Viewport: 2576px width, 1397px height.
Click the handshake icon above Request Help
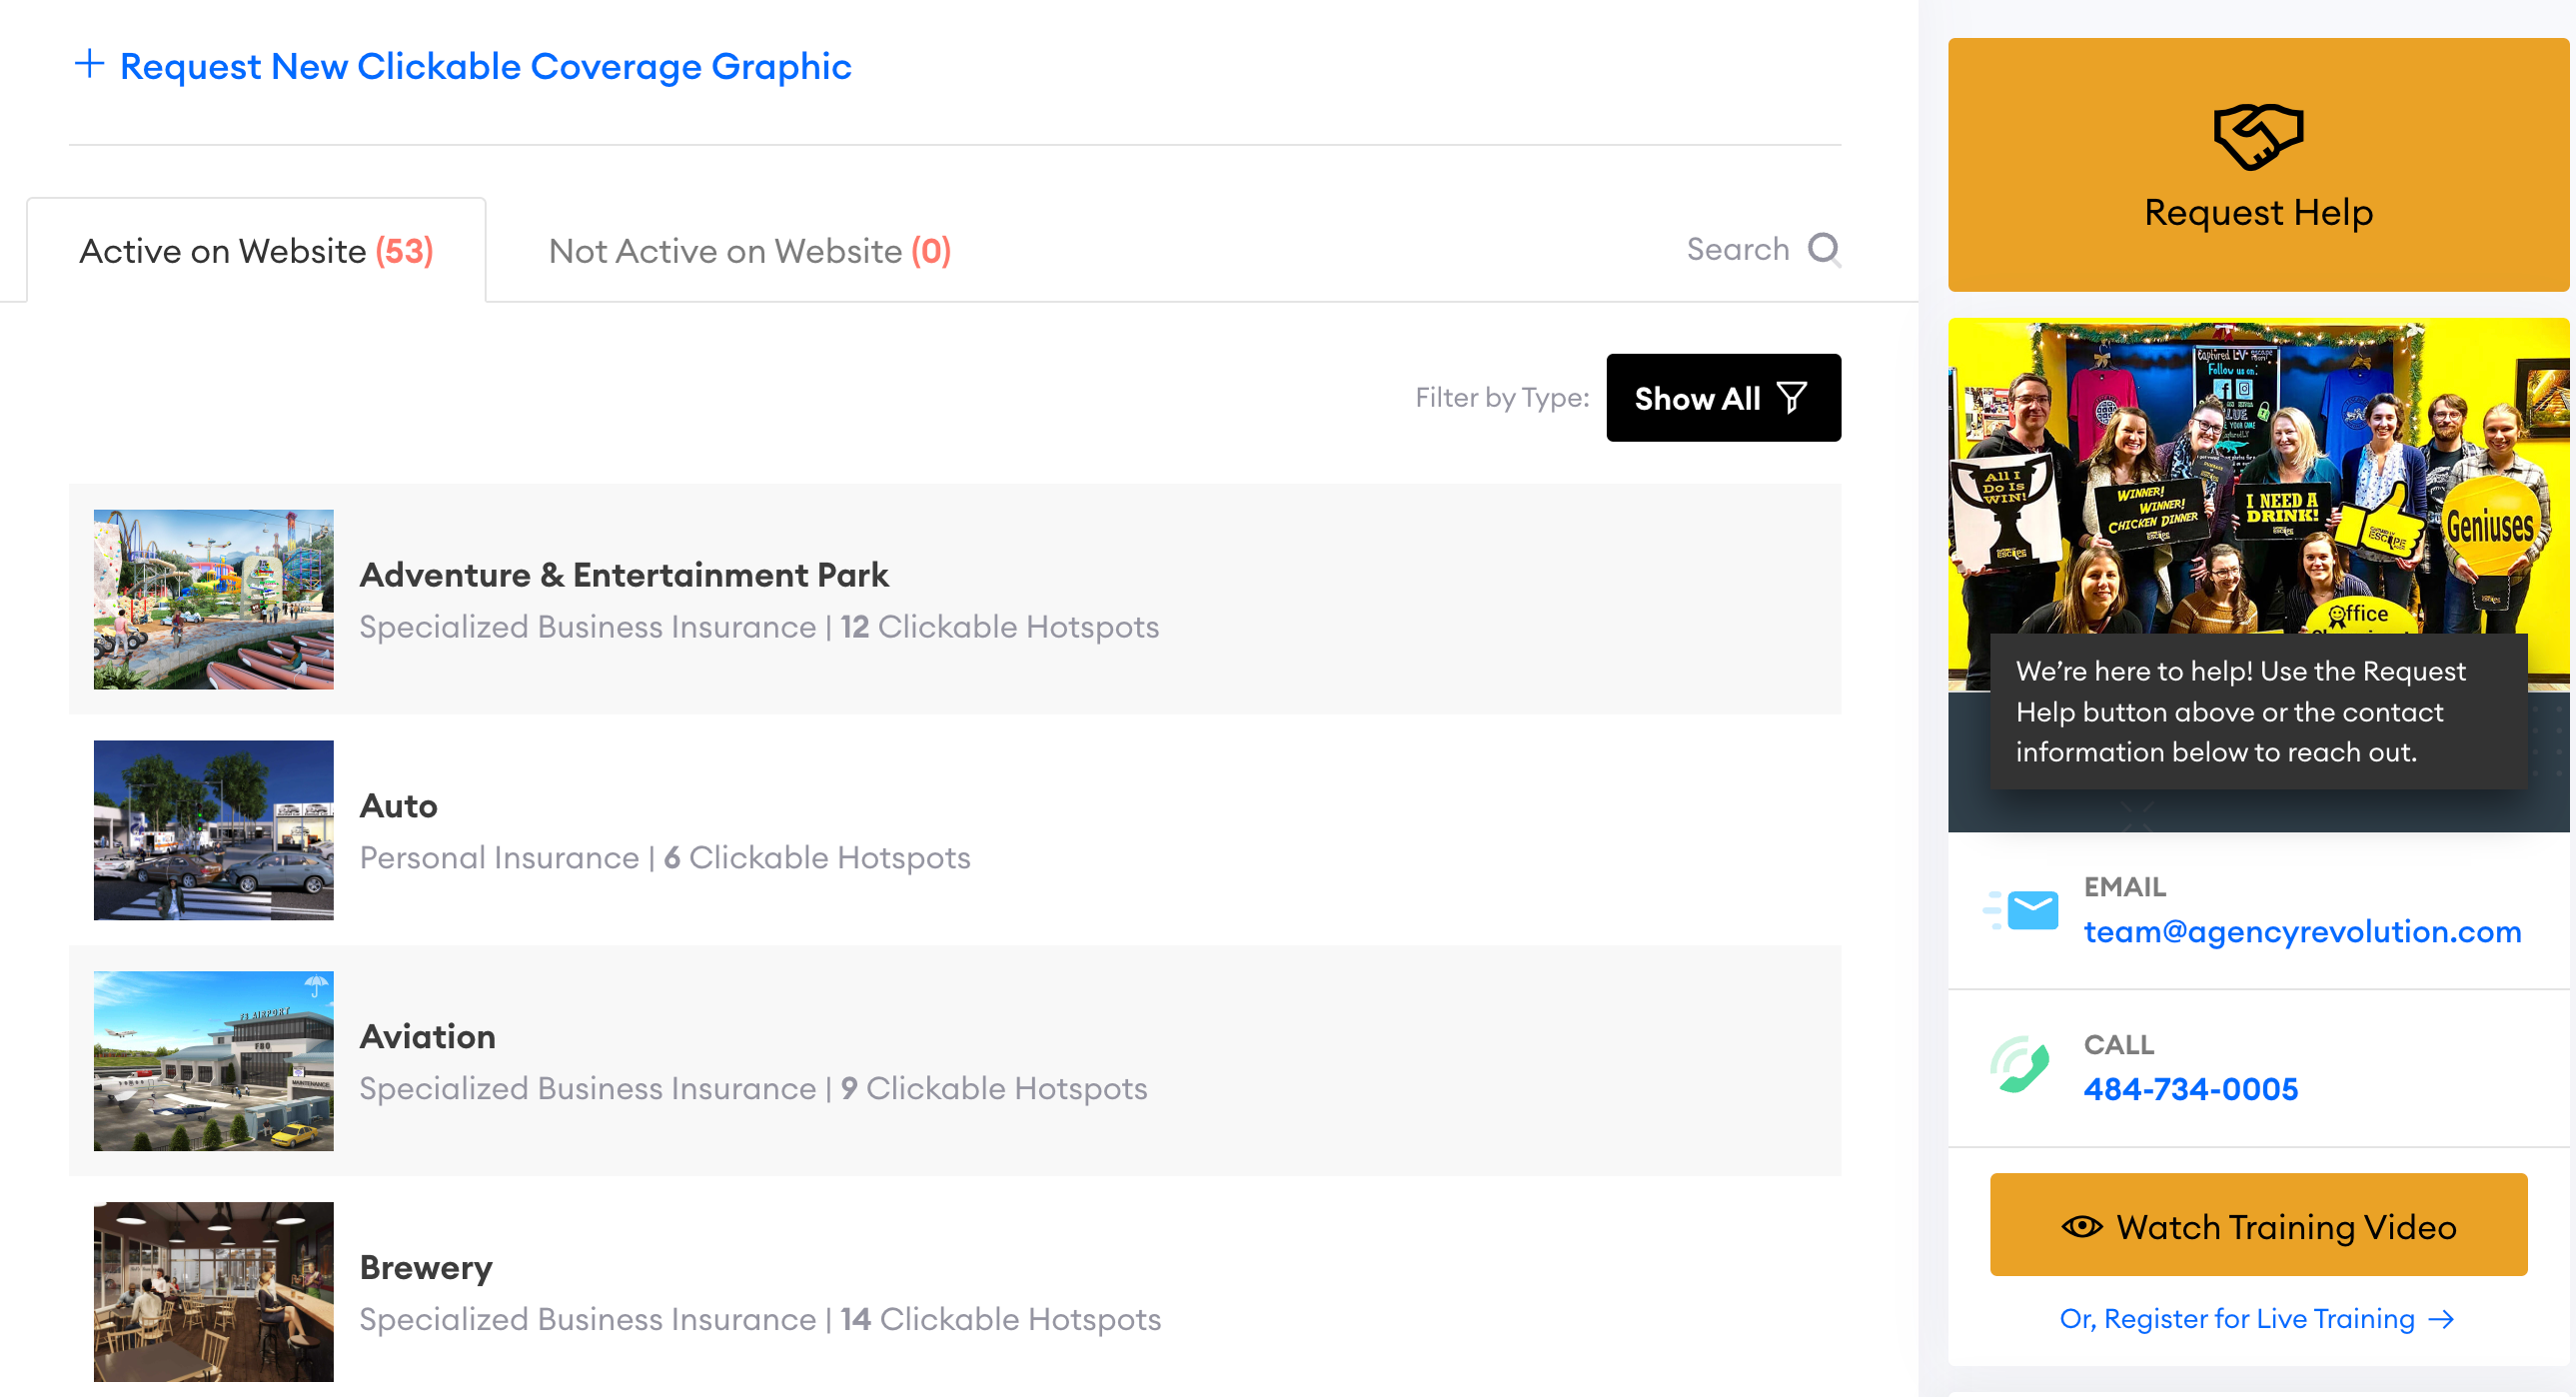tap(2257, 140)
